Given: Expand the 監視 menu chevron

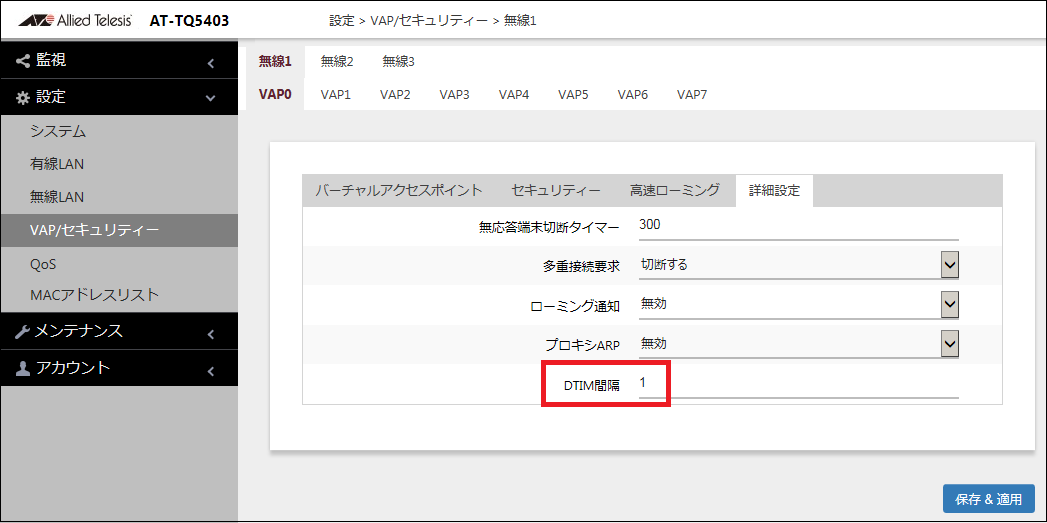Looking at the screenshot, I should 210,62.
